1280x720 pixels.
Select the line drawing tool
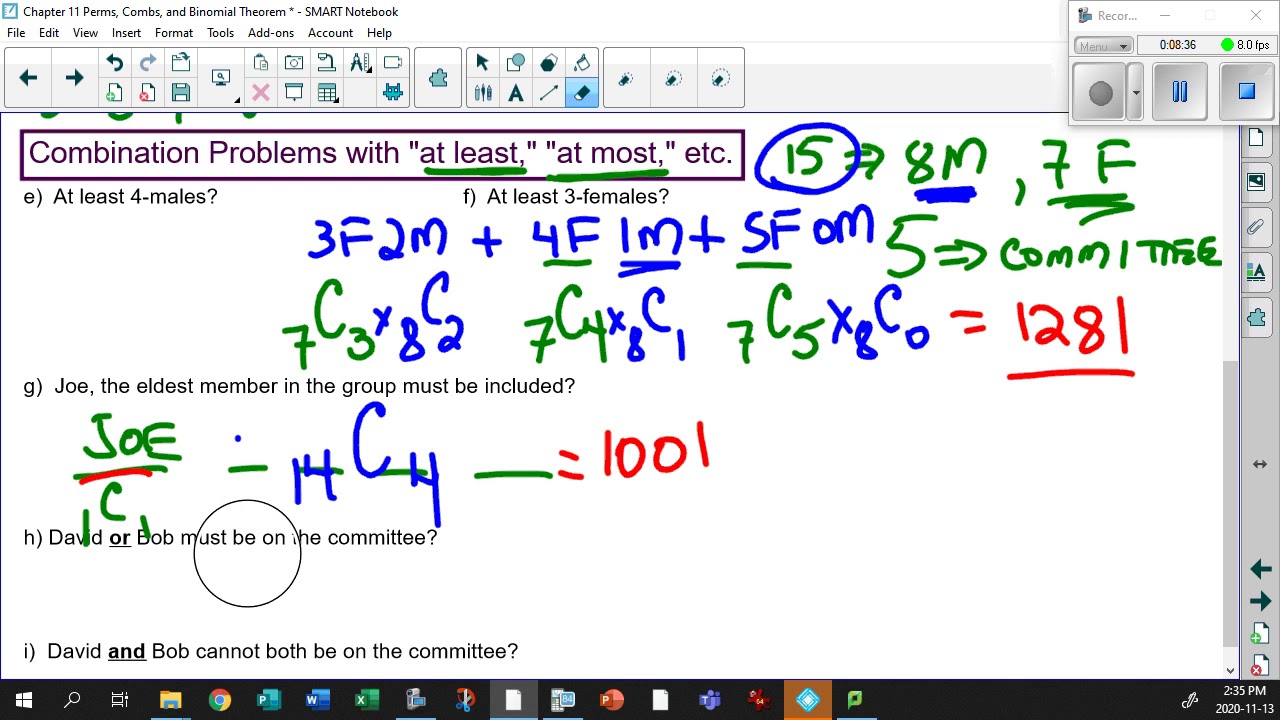point(549,93)
